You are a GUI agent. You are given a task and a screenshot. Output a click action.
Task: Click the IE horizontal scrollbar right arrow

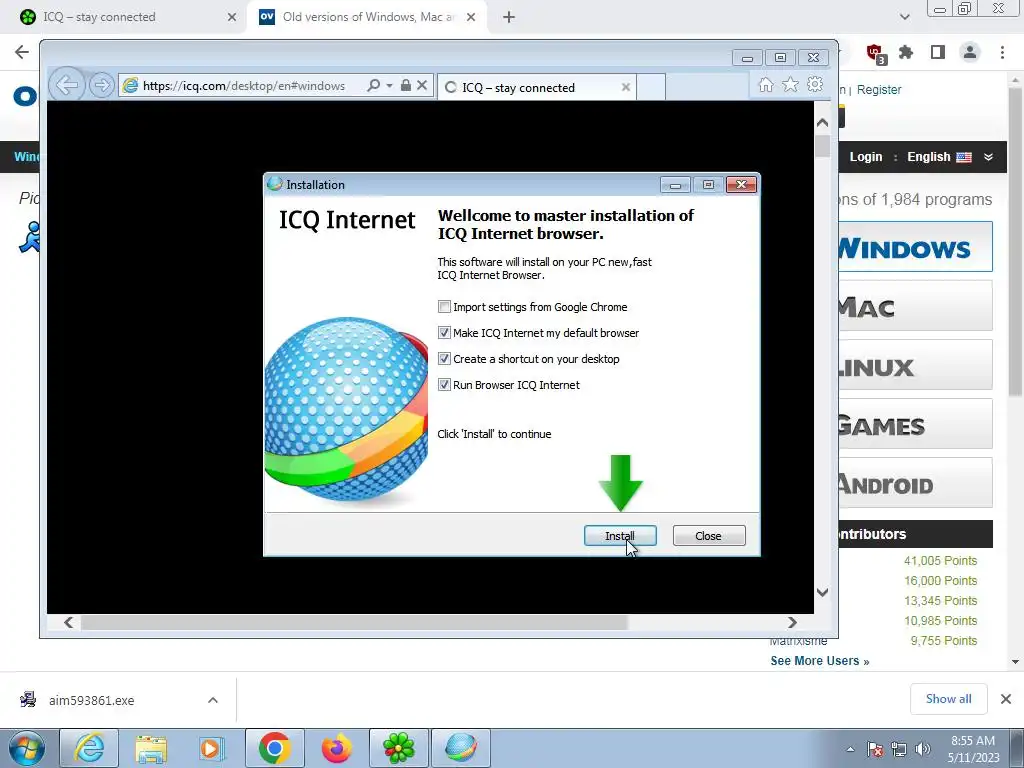tap(792, 622)
